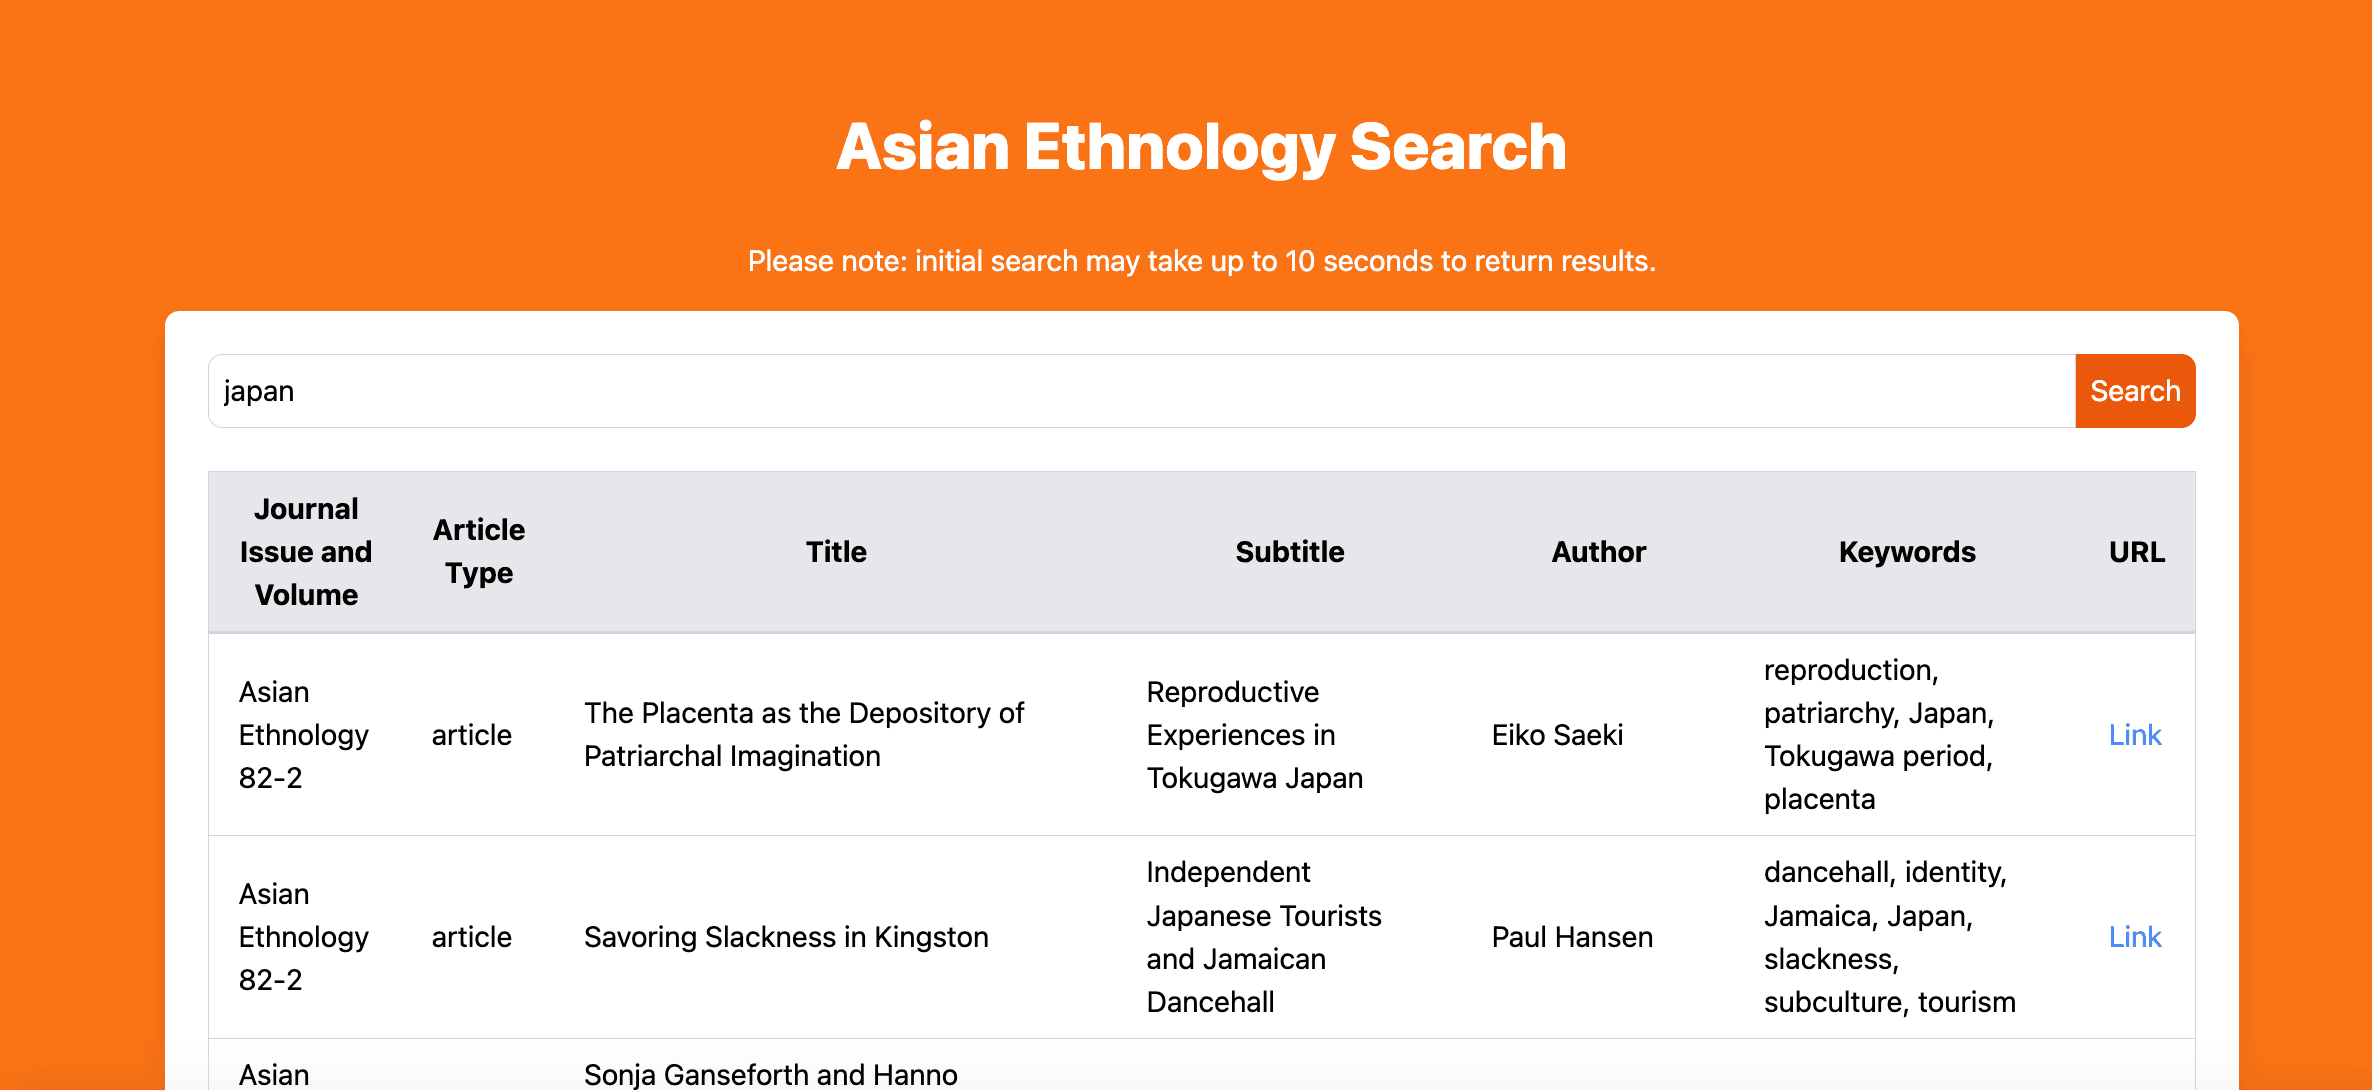Click the 'URL' column header
Viewport: 2372px width, 1090px height.
tap(2137, 552)
